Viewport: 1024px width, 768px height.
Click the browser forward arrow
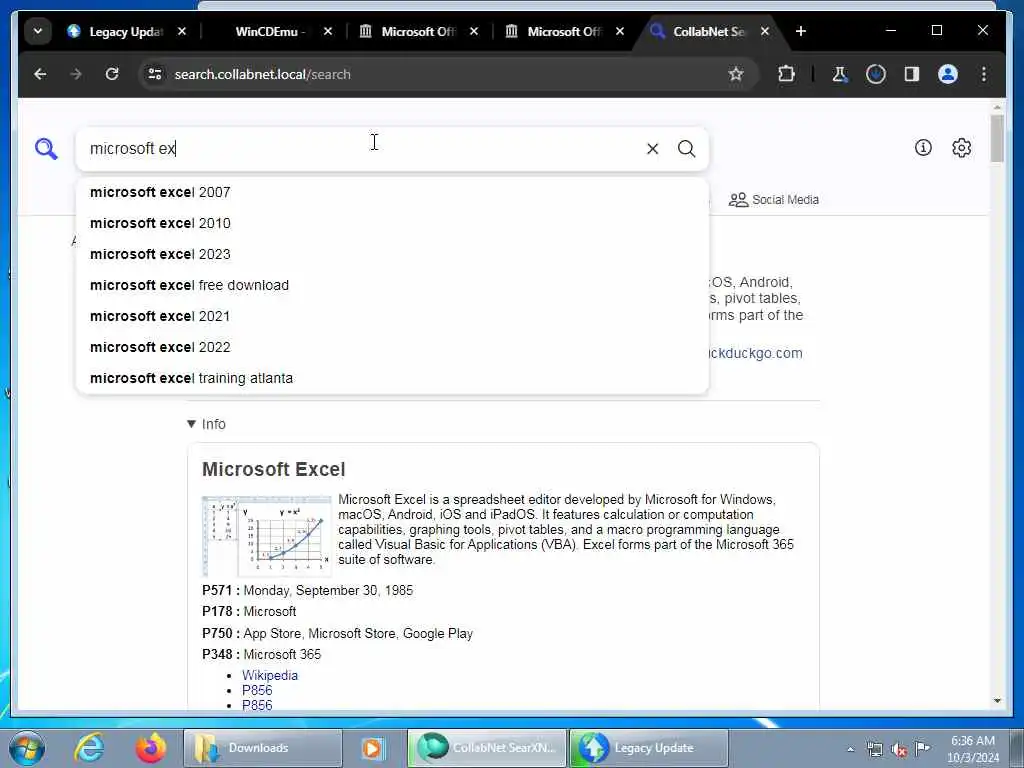76,74
